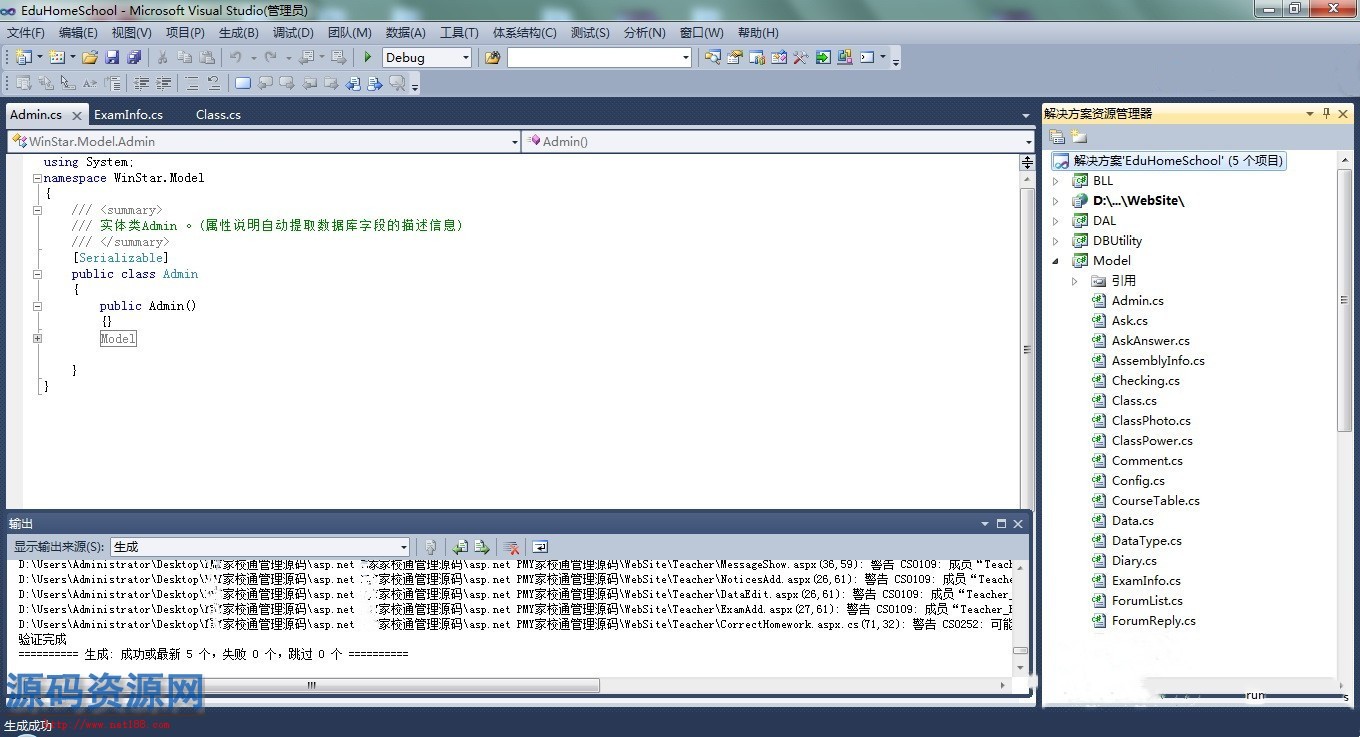The image size is (1360, 737).
Task: Open the Command Window toolbar icon
Action: 867,57
